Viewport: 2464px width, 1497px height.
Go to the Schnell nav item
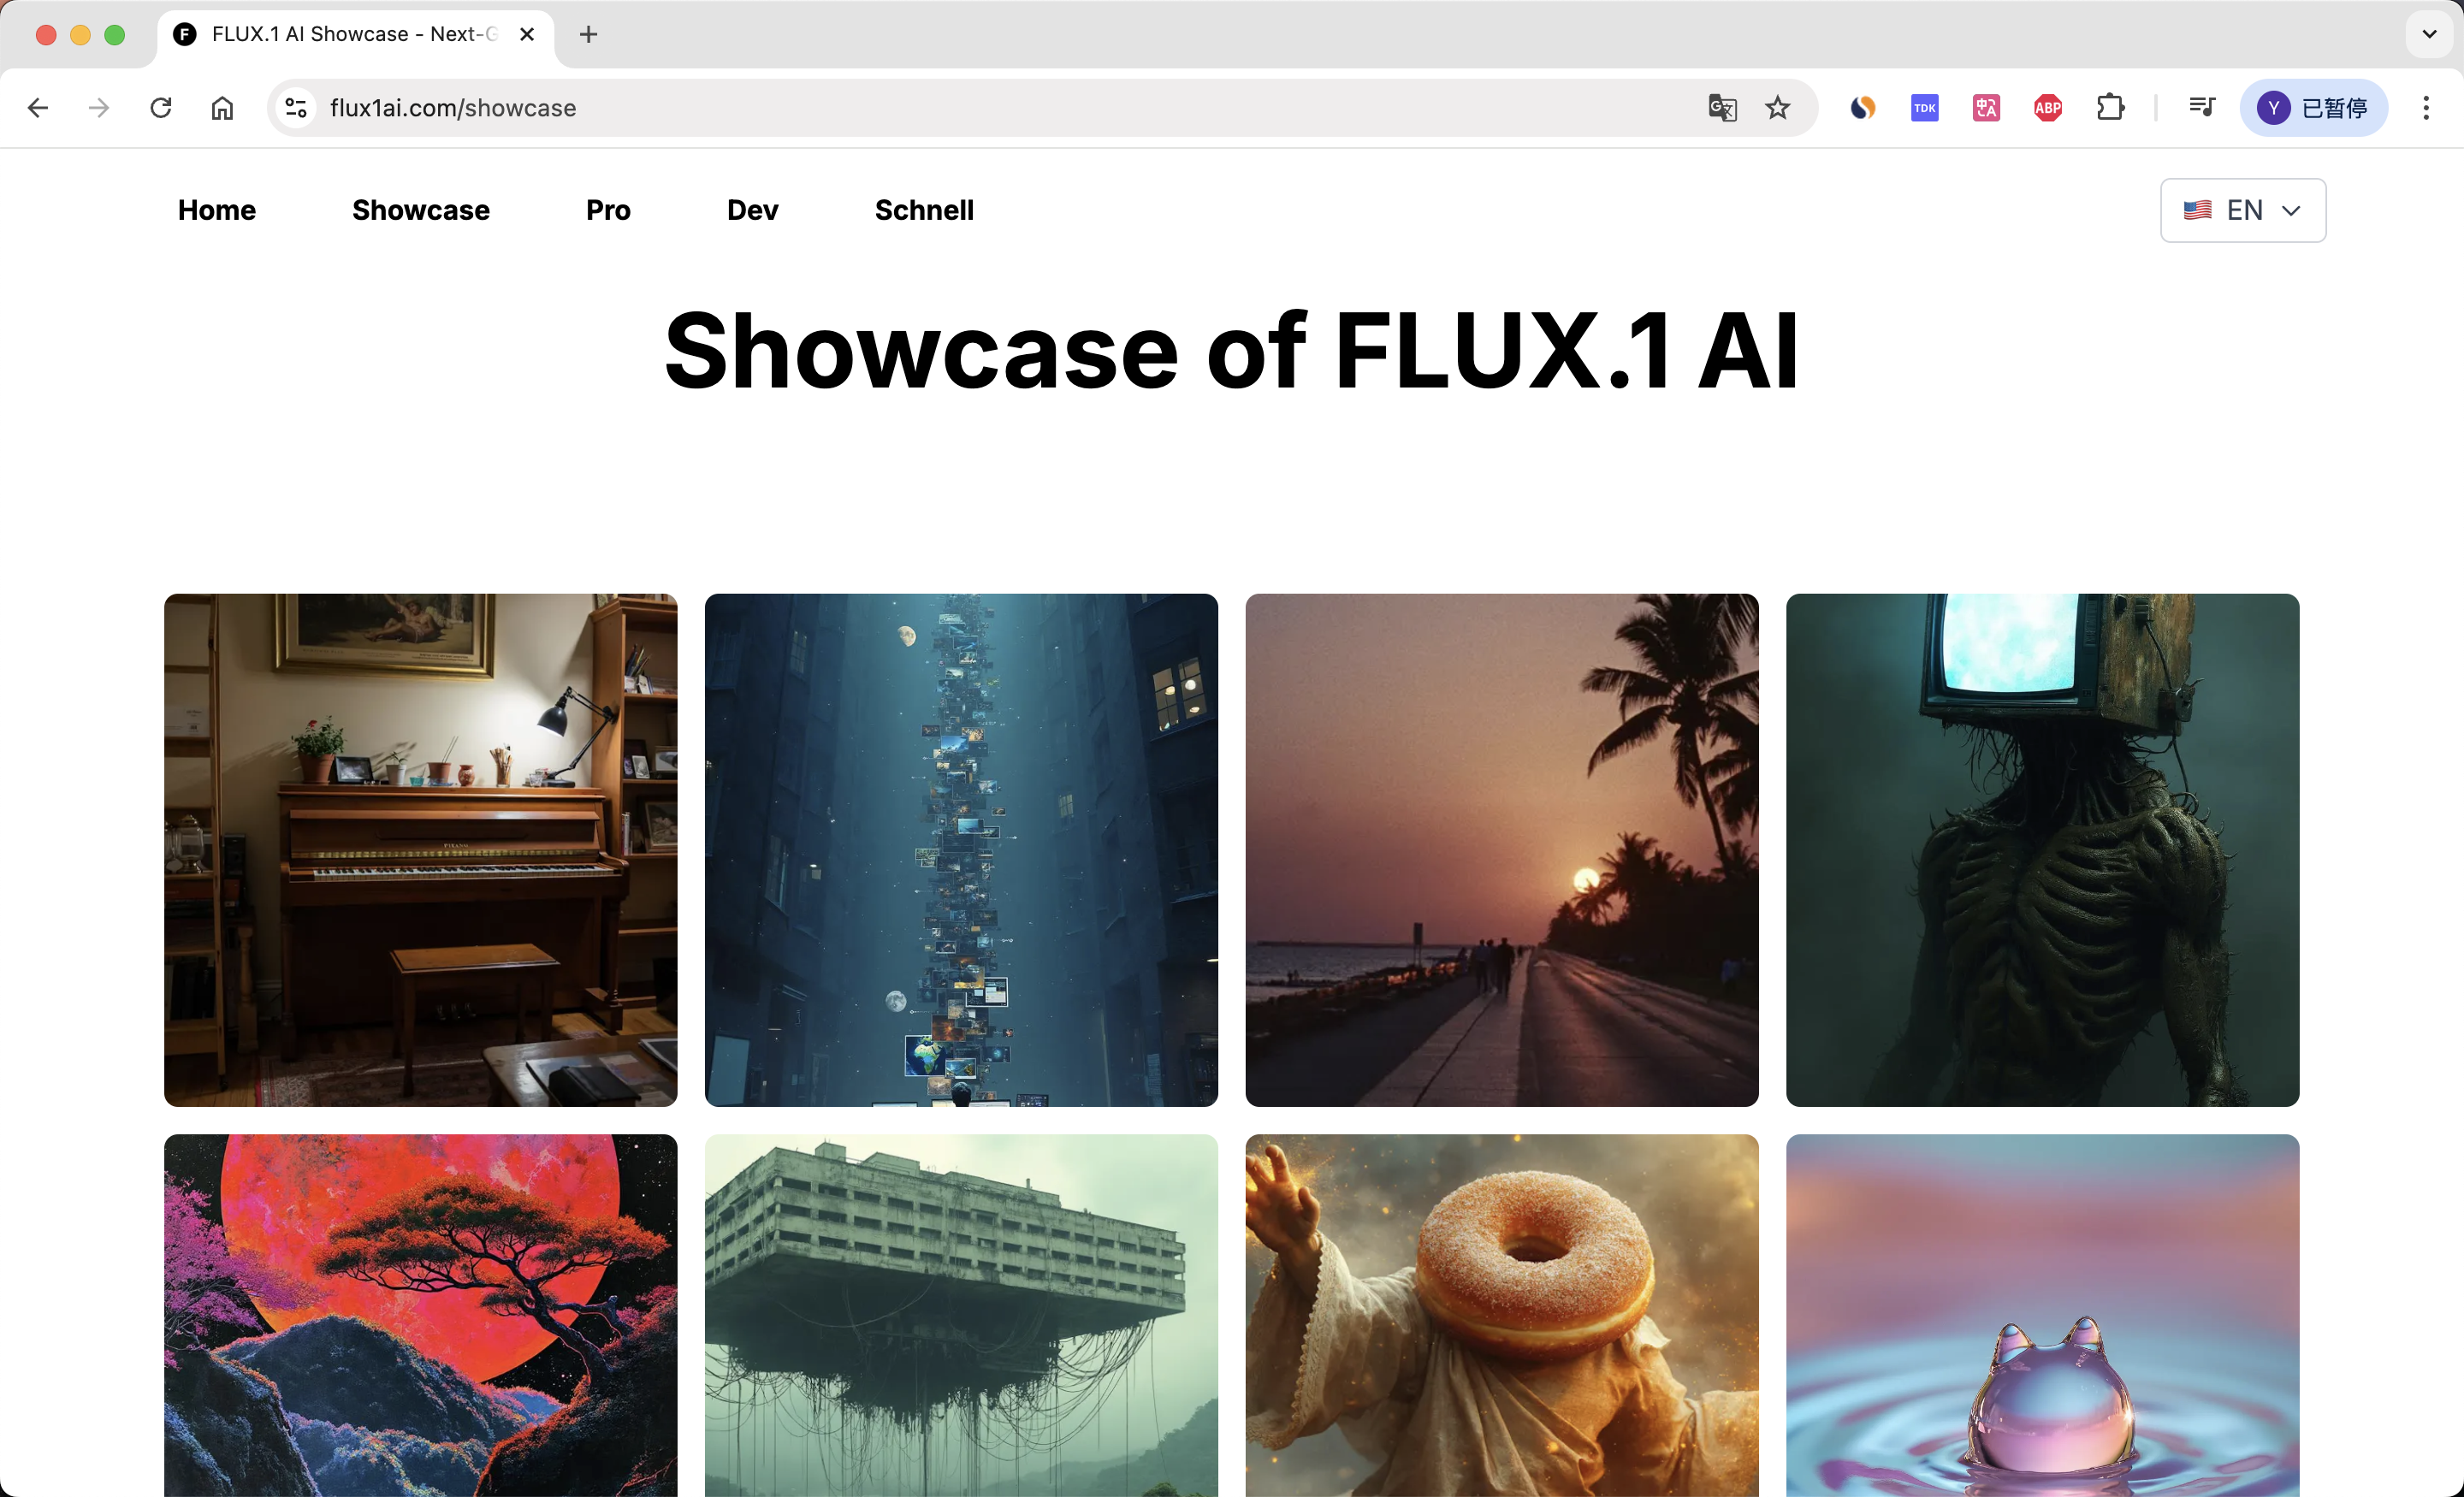click(x=924, y=210)
